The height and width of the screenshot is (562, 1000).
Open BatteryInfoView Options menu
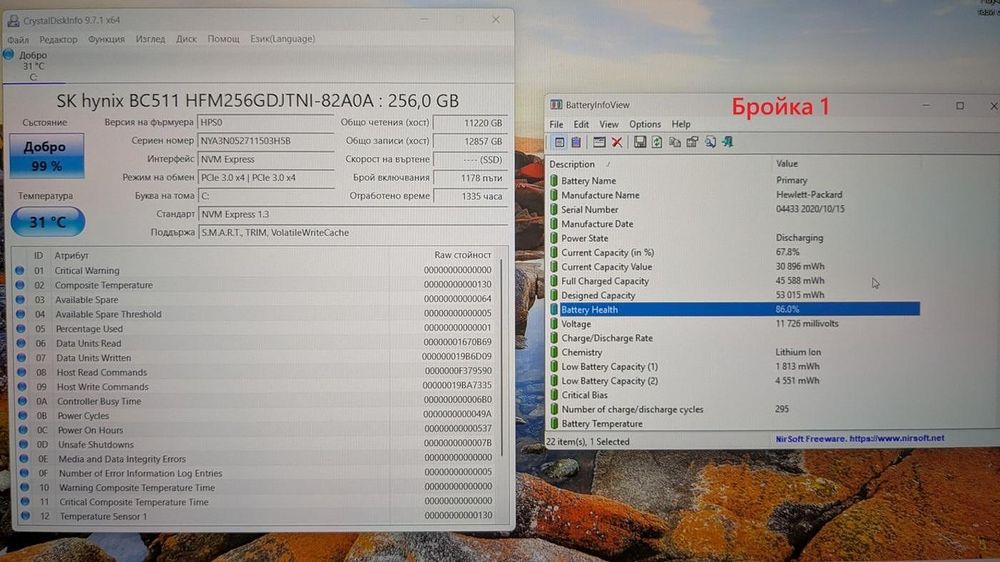645,124
